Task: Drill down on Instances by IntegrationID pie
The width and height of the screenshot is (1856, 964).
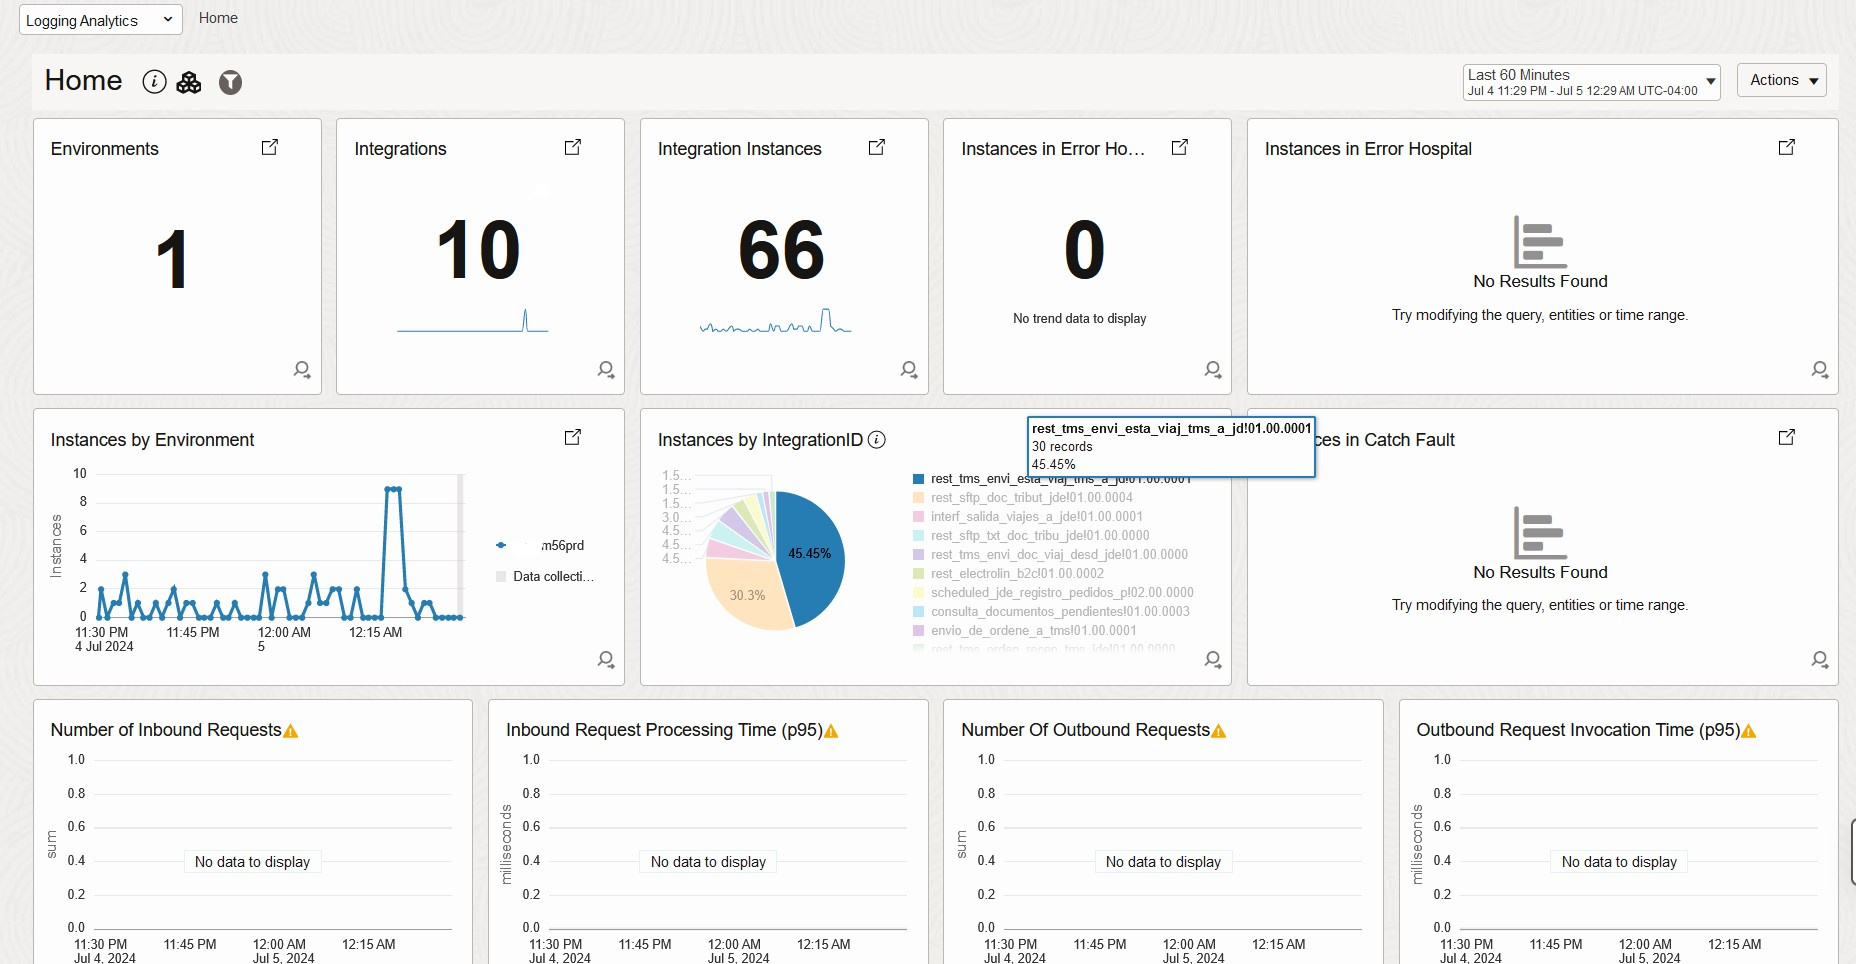Action: [1213, 660]
